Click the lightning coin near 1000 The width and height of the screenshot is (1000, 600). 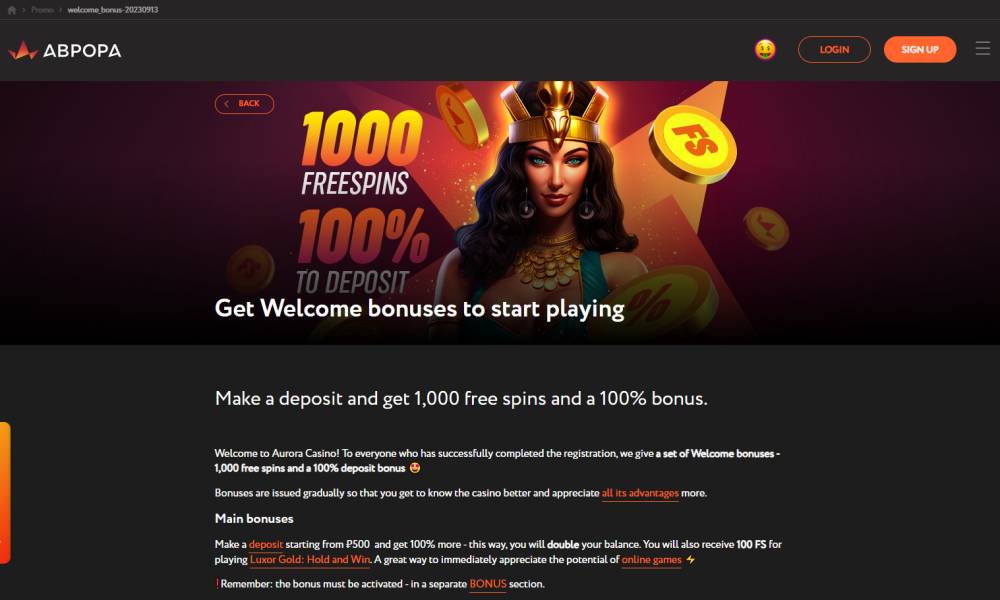point(463,115)
